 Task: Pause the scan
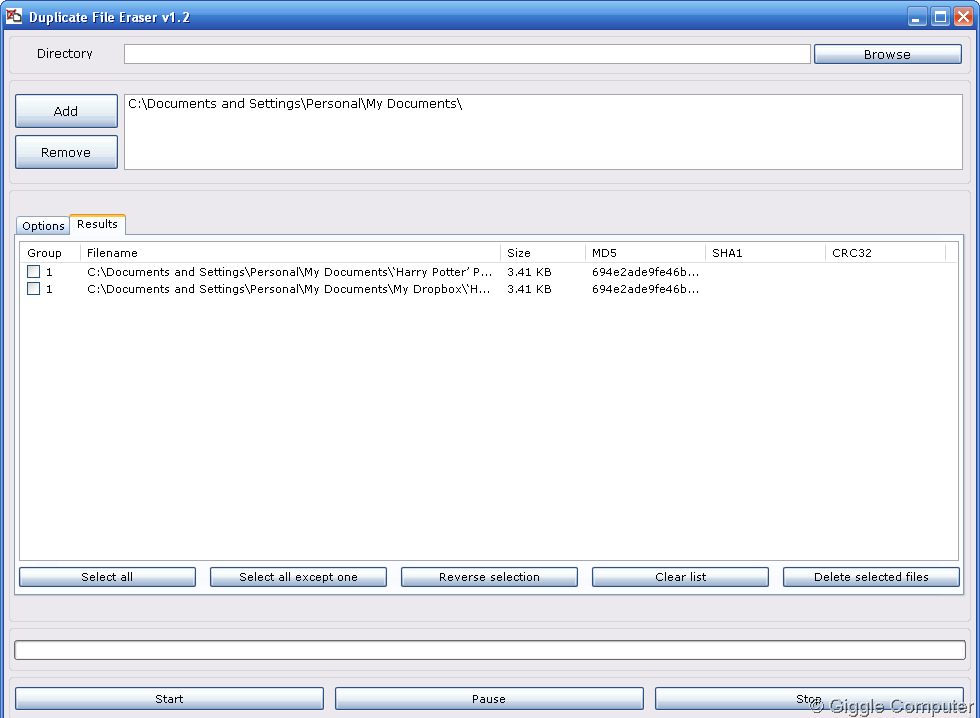(489, 699)
